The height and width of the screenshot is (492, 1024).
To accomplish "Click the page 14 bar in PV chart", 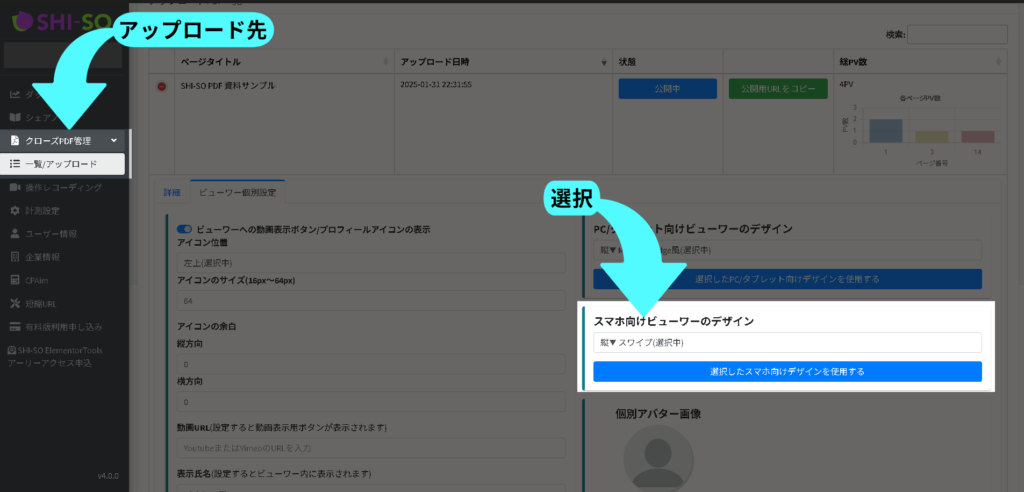I will 976,137.
